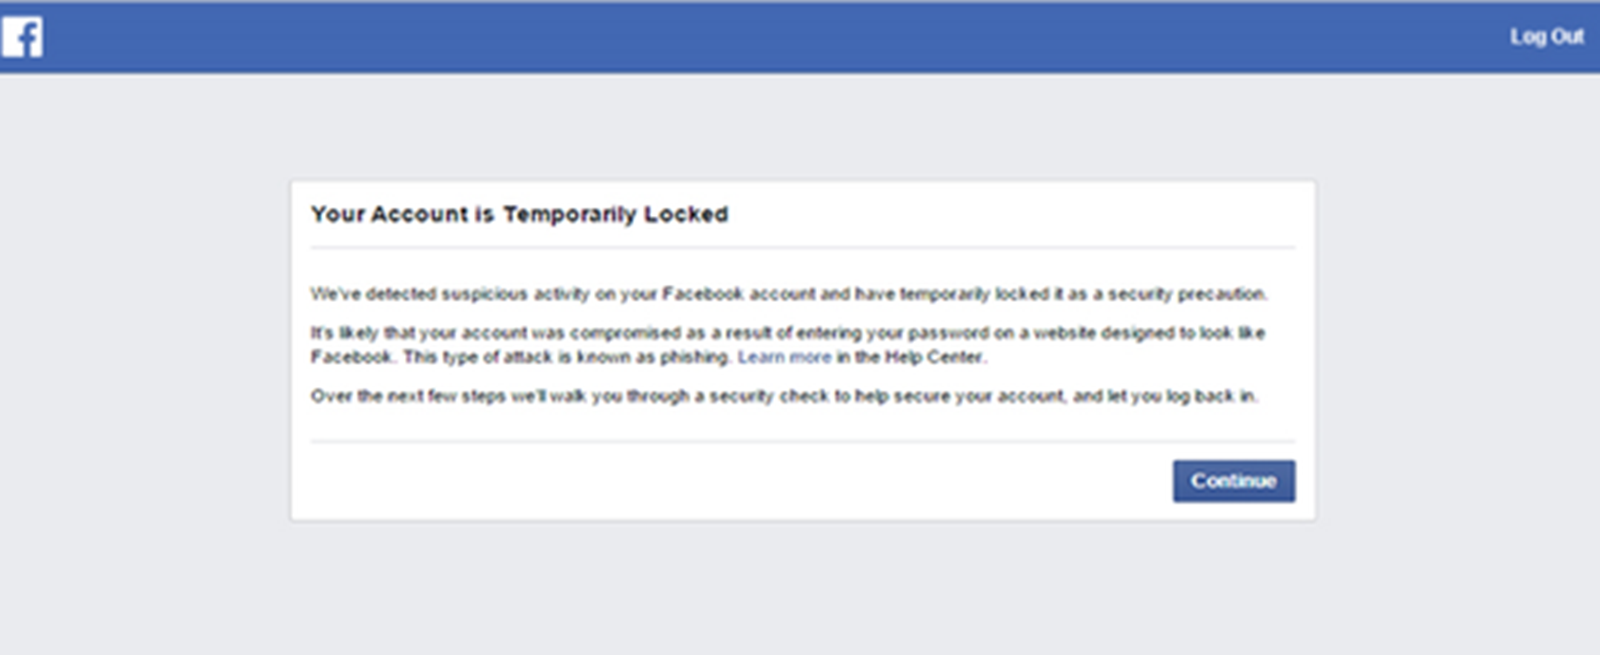The height and width of the screenshot is (655, 1600).
Task: Click the 'Help Center' text
Action: pyautogui.click(x=933, y=357)
